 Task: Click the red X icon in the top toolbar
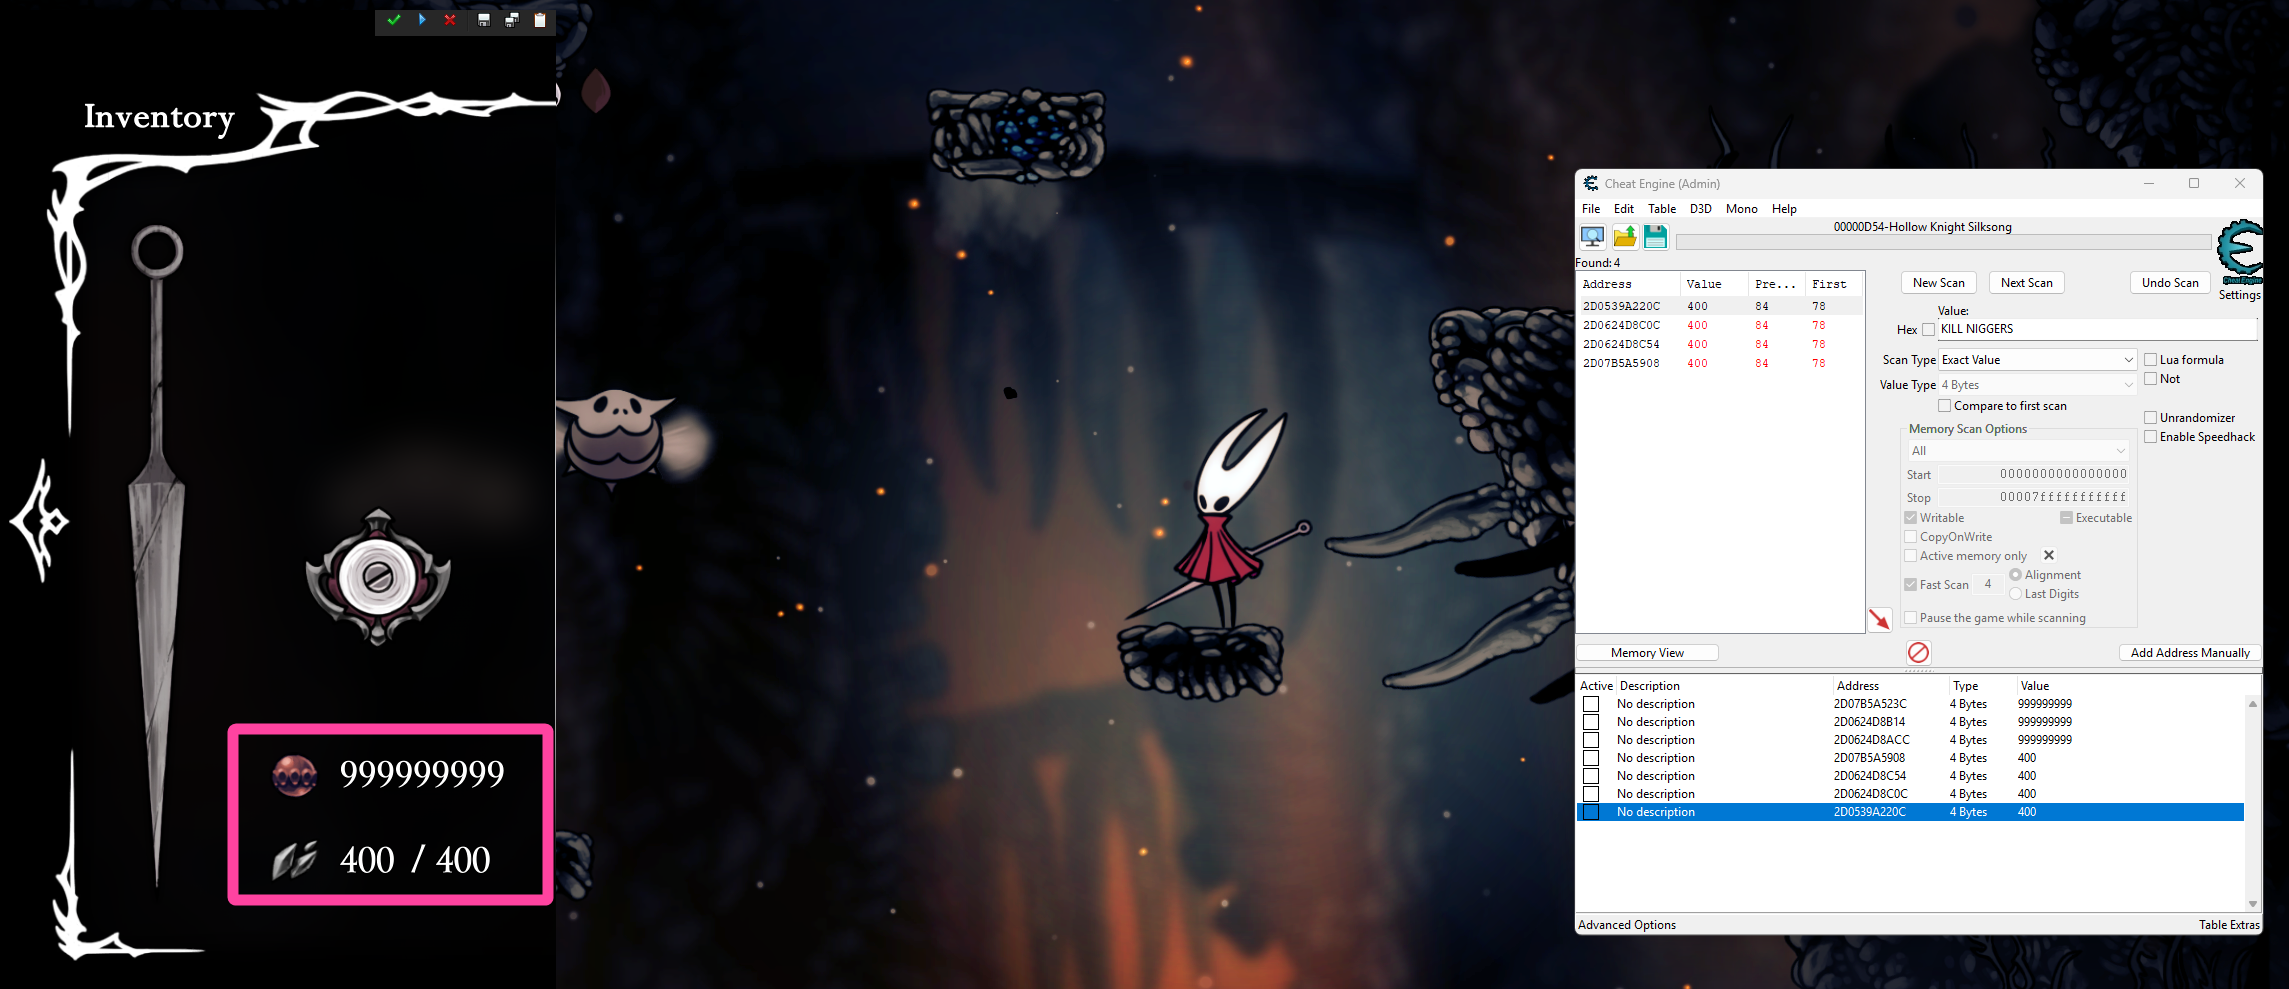coord(450,20)
